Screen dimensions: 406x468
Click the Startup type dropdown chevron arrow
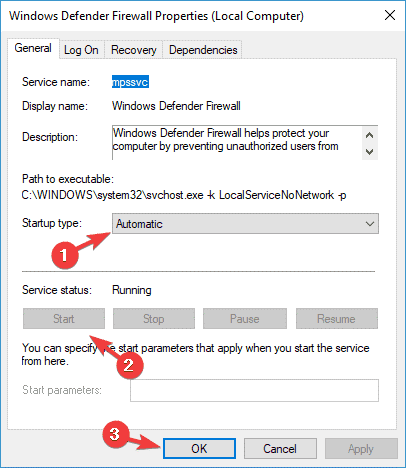370,224
